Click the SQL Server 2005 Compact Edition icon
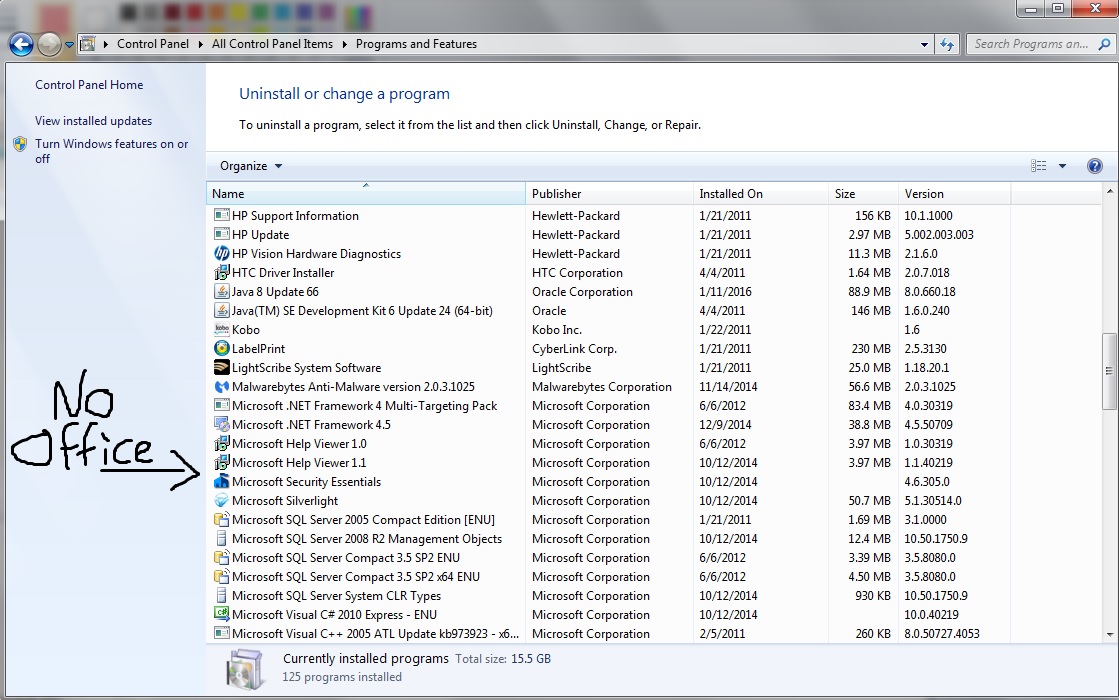Screen dimensions: 1119x700 221,519
